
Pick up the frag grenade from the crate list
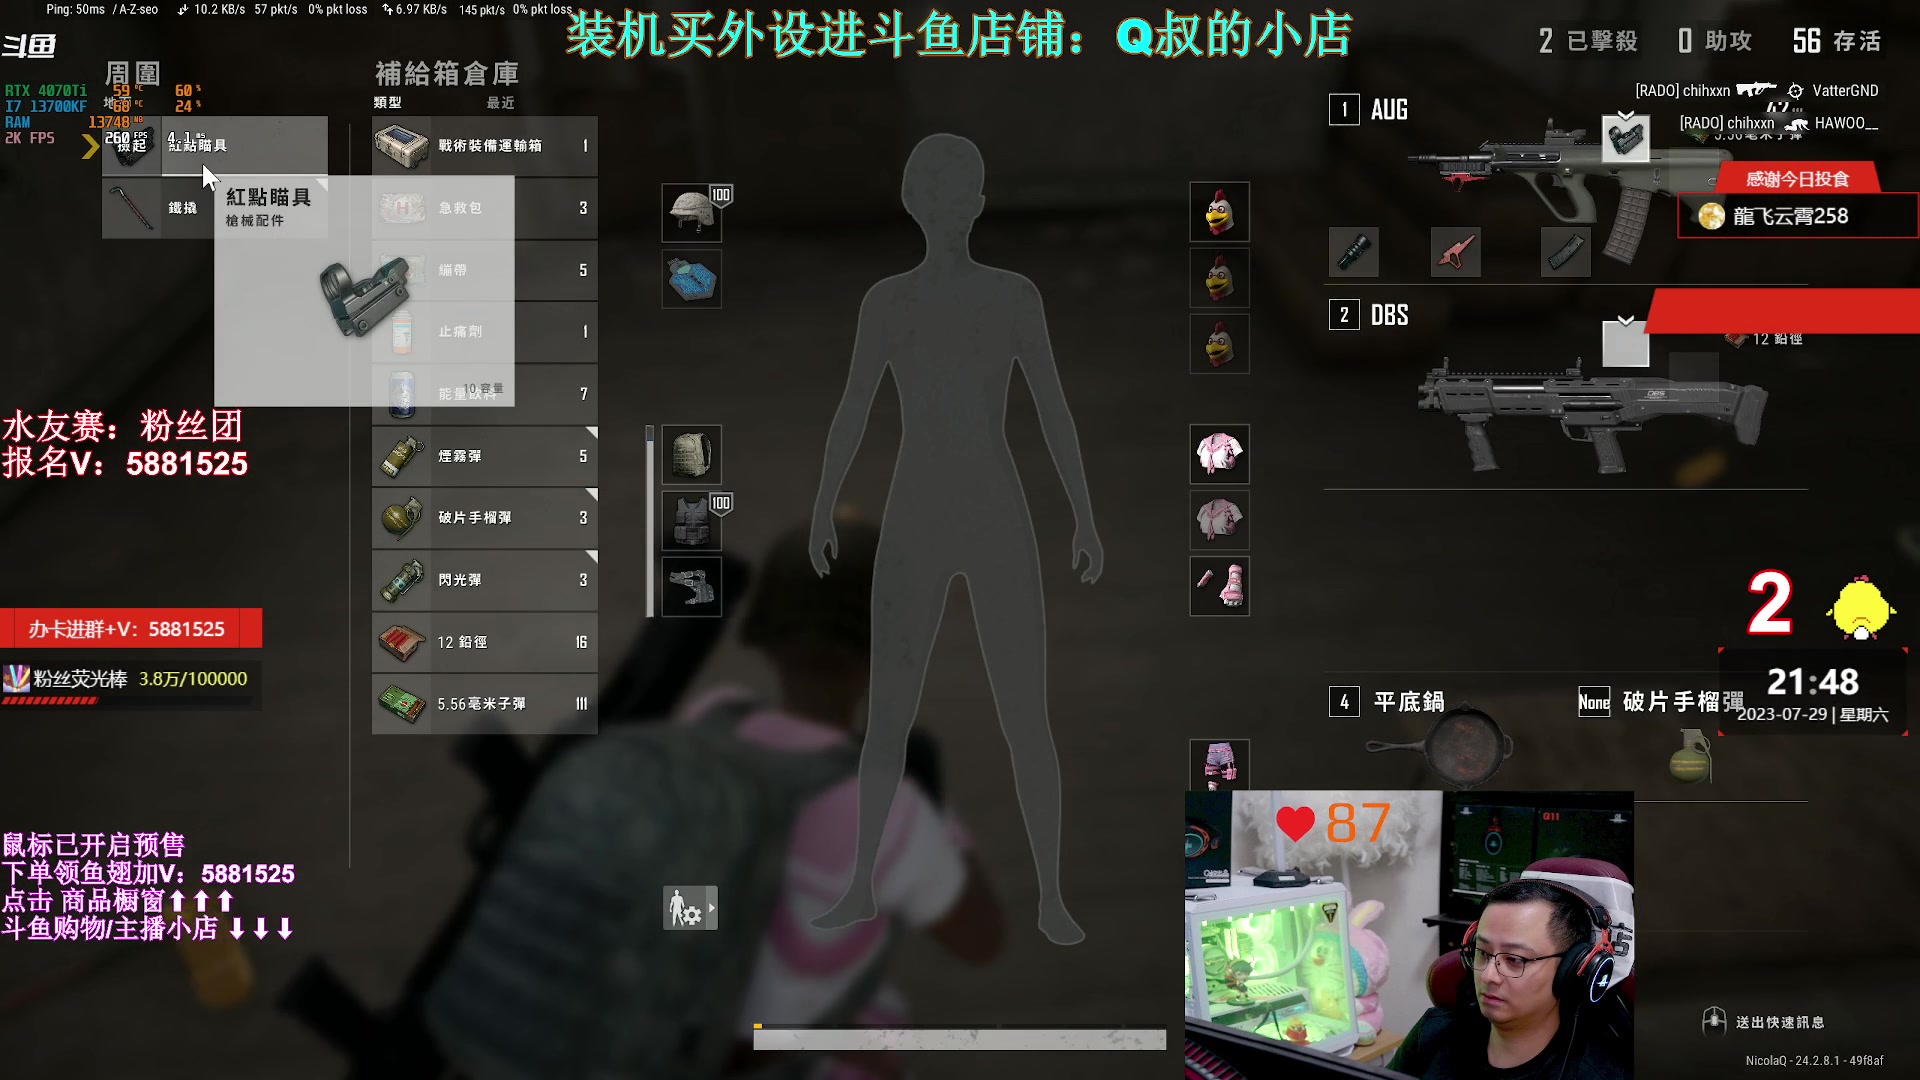click(x=485, y=518)
